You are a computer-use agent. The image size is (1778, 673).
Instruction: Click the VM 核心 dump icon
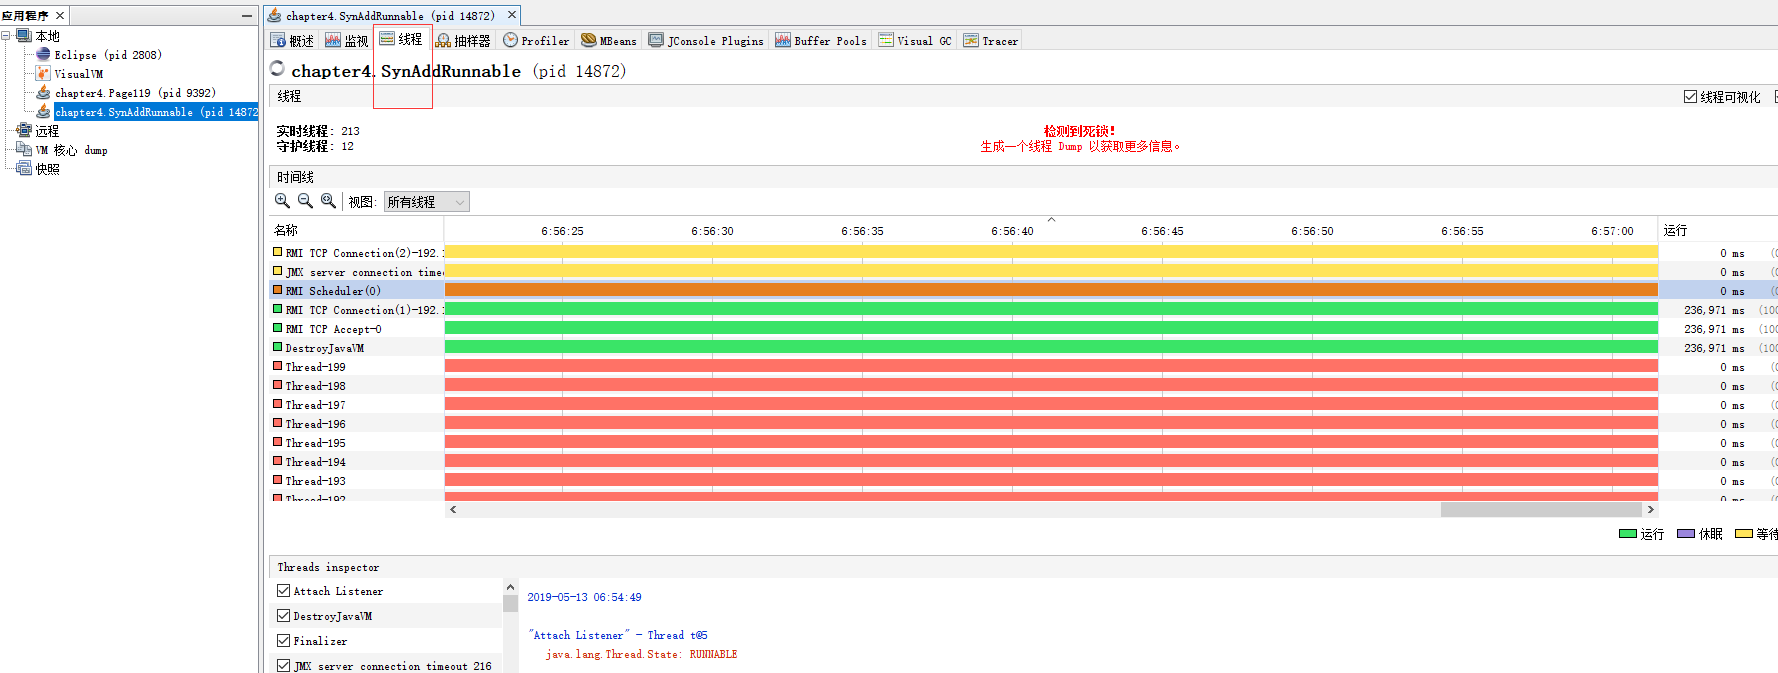click(24, 150)
